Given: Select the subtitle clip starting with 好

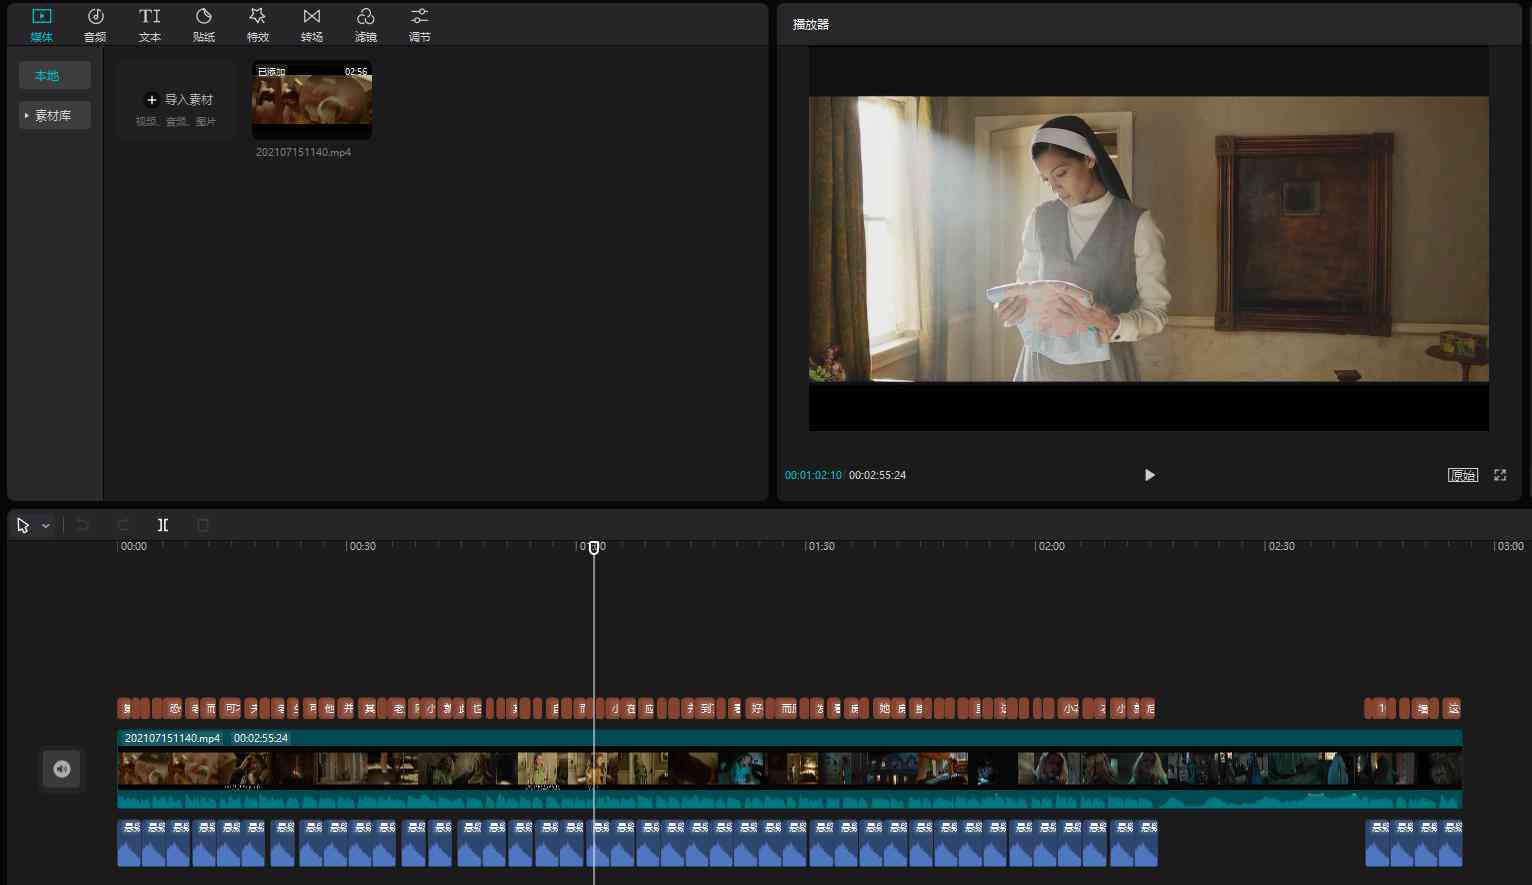Looking at the screenshot, I should (x=756, y=709).
